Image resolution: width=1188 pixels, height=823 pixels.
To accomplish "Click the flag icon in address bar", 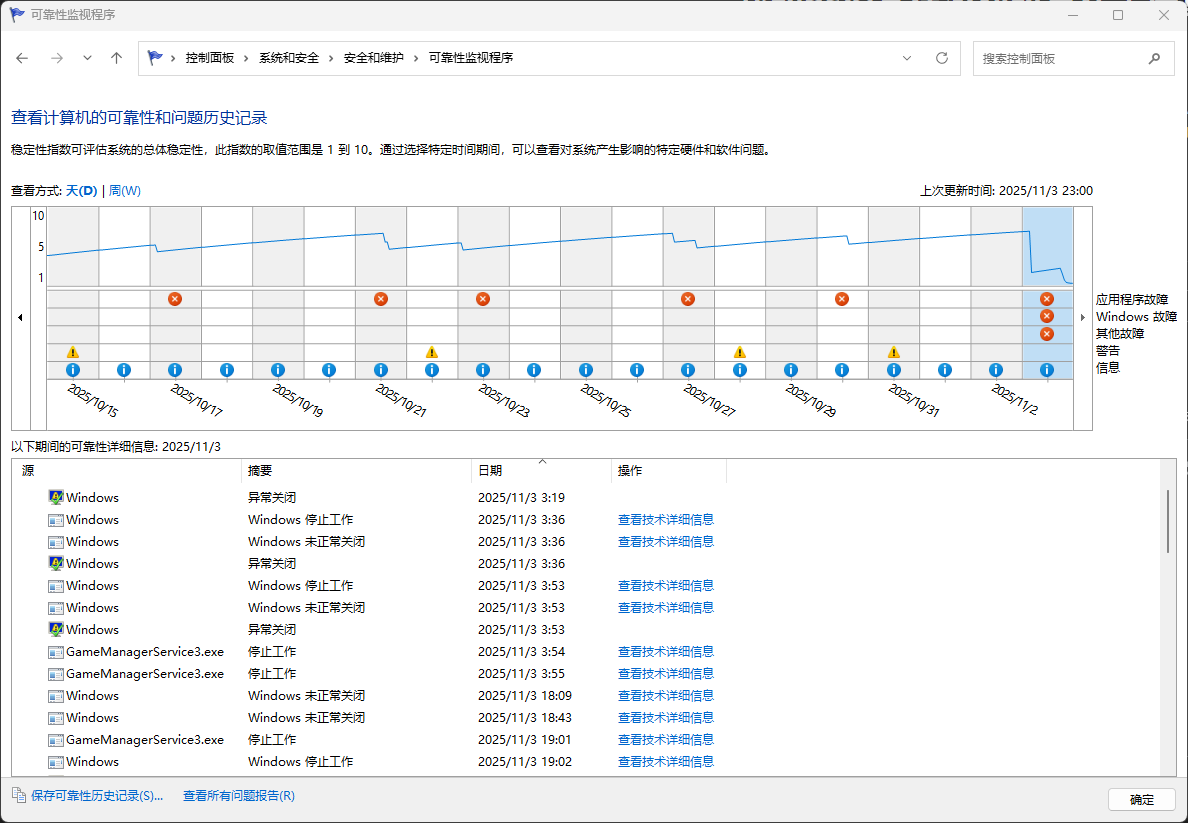I will (x=155, y=58).
